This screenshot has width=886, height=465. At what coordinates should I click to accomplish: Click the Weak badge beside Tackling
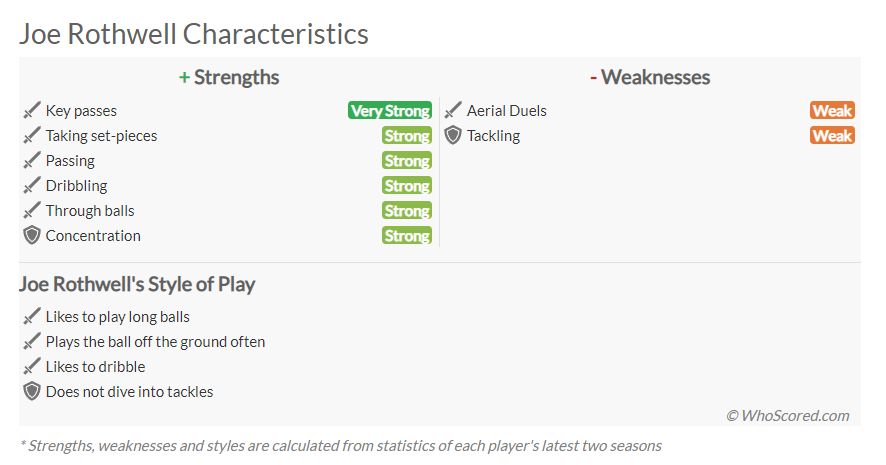832,135
